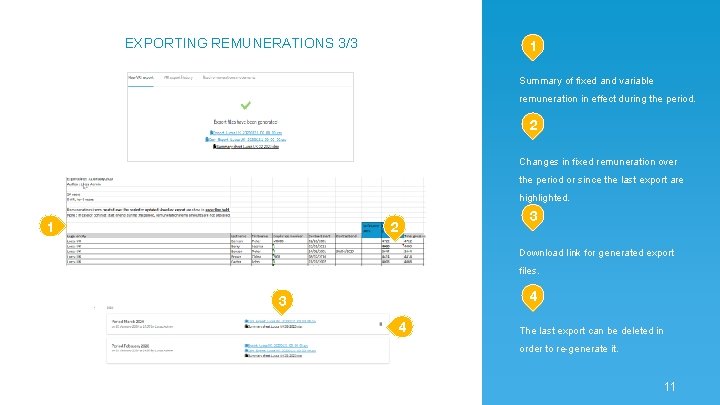The image size is (720, 405).
Task: Download February period first export link
Action: tap(276, 346)
